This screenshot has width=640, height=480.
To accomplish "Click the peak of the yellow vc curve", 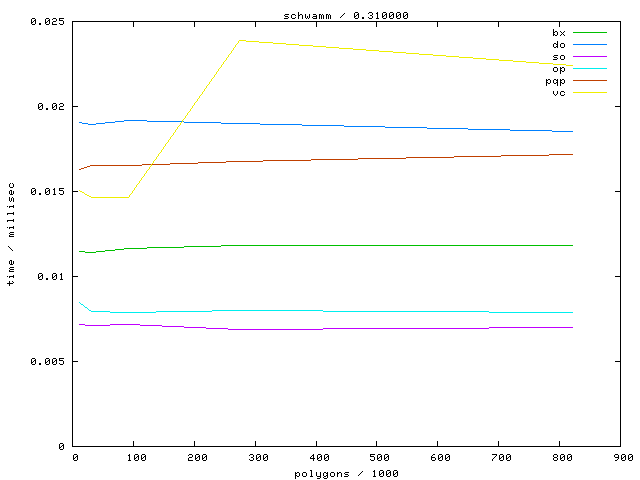I will [240, 41].
